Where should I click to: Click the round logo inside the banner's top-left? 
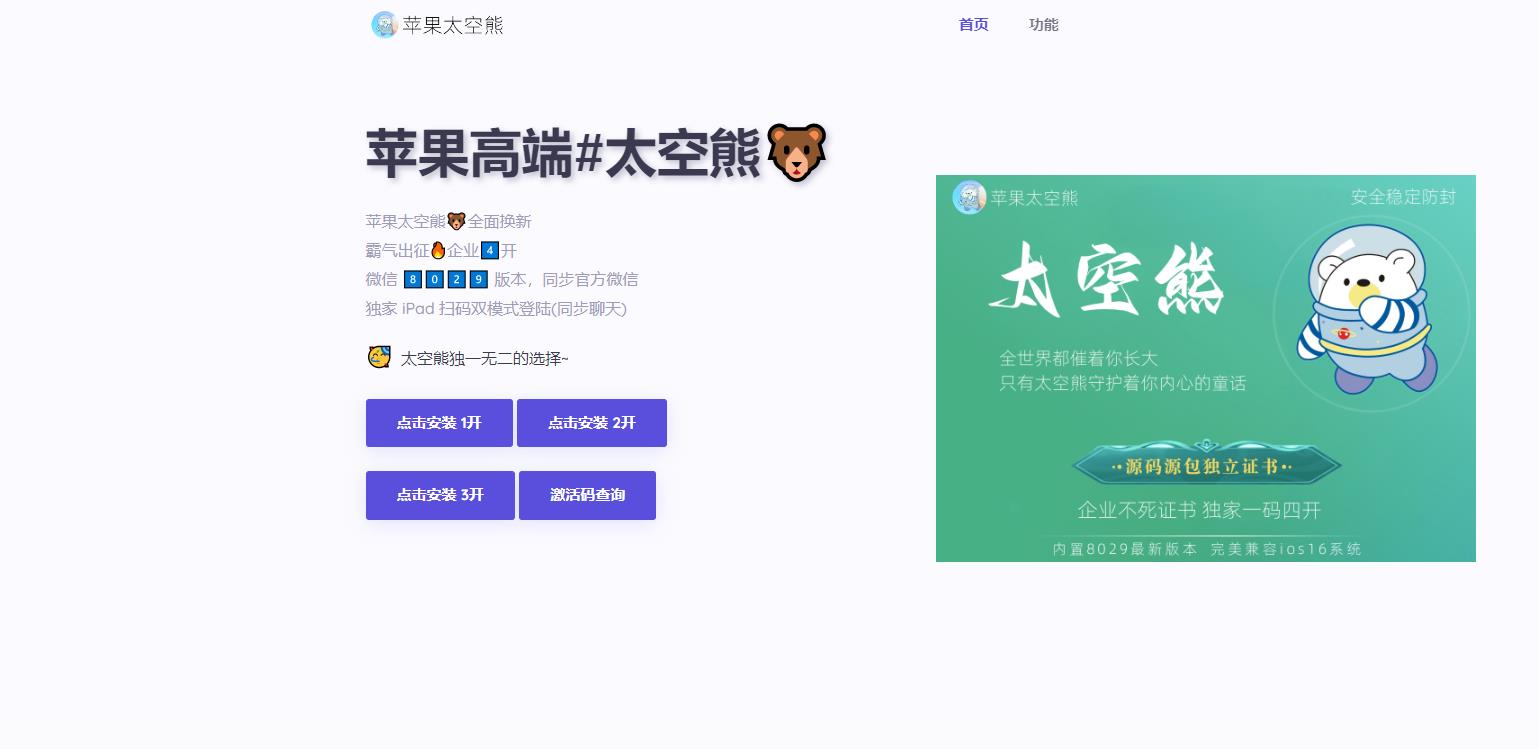969,197
